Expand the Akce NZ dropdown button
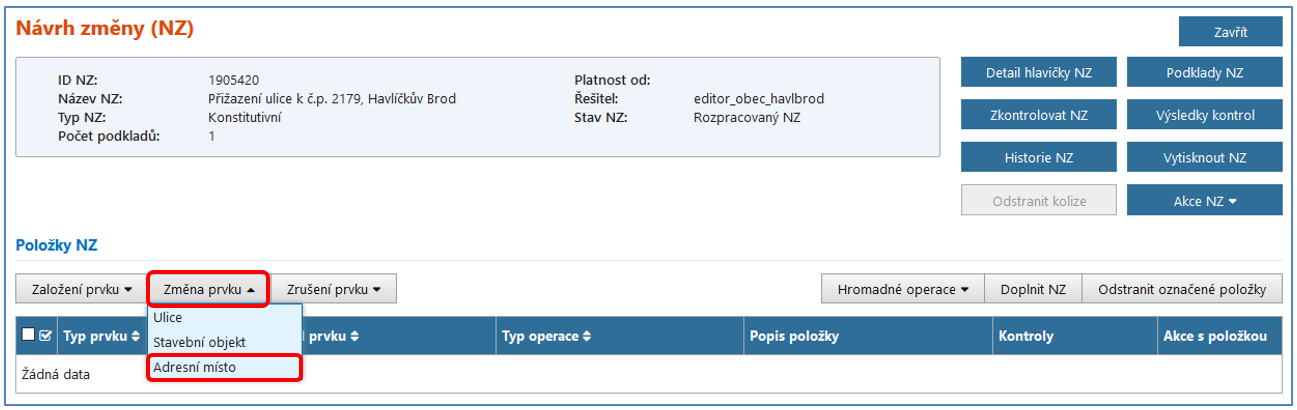Image resolution: width=1297 pixels, height=410 pixels. (1204, 200)
